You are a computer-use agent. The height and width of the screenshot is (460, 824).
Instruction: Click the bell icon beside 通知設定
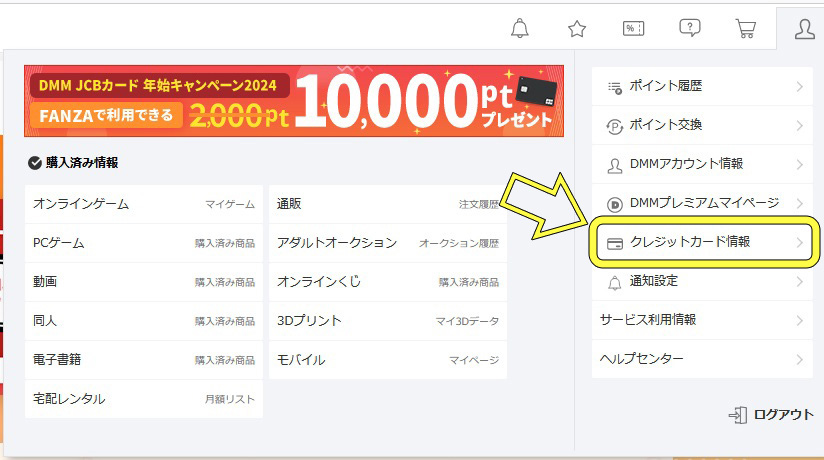point(615,283)
